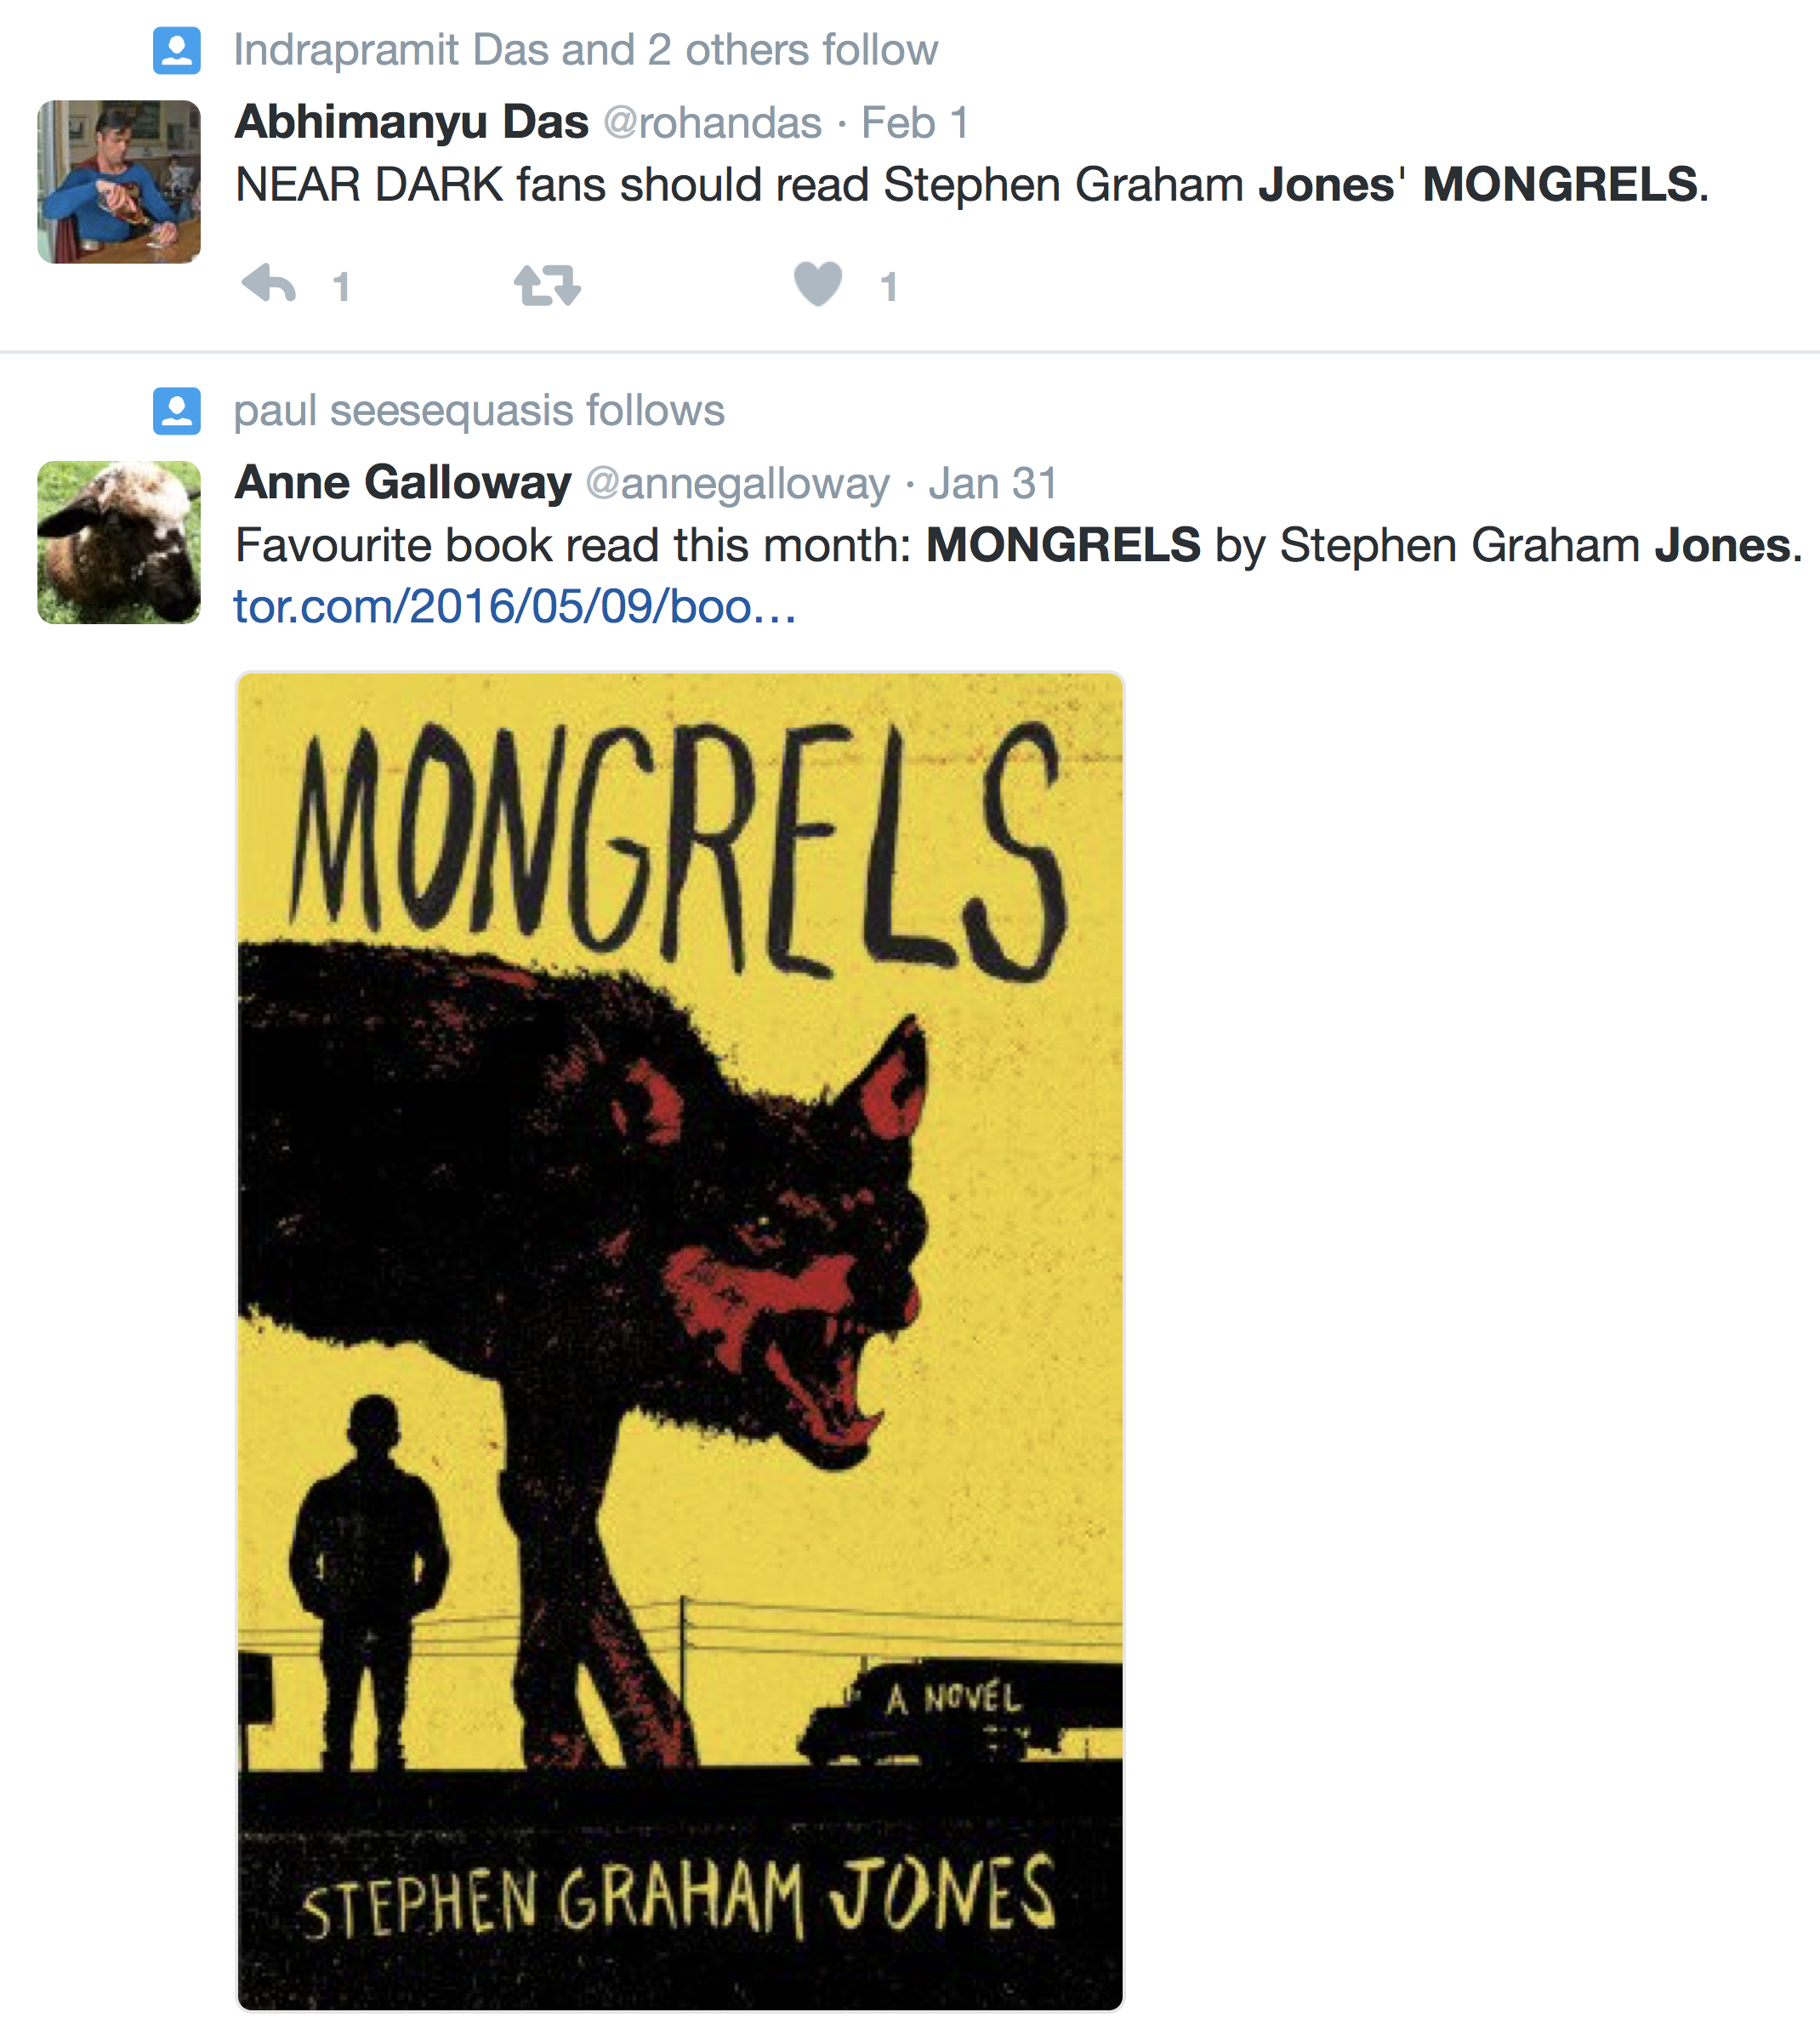Screen dimensions: 1820x2029
Task: Like Abhimanyu Das's tweet with the heart
Action: pyautogui.click(x=818, y=284)
